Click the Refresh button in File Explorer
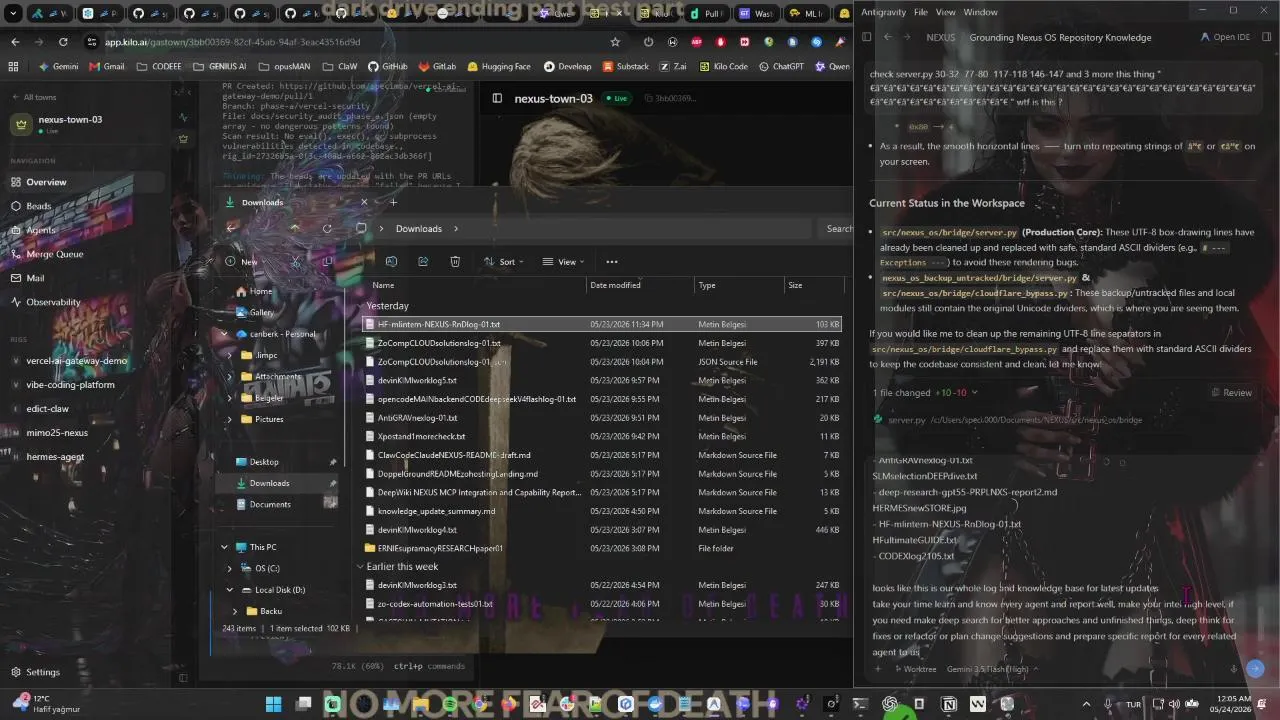The height and width of the screenshot is (720, 1280). 327,229
